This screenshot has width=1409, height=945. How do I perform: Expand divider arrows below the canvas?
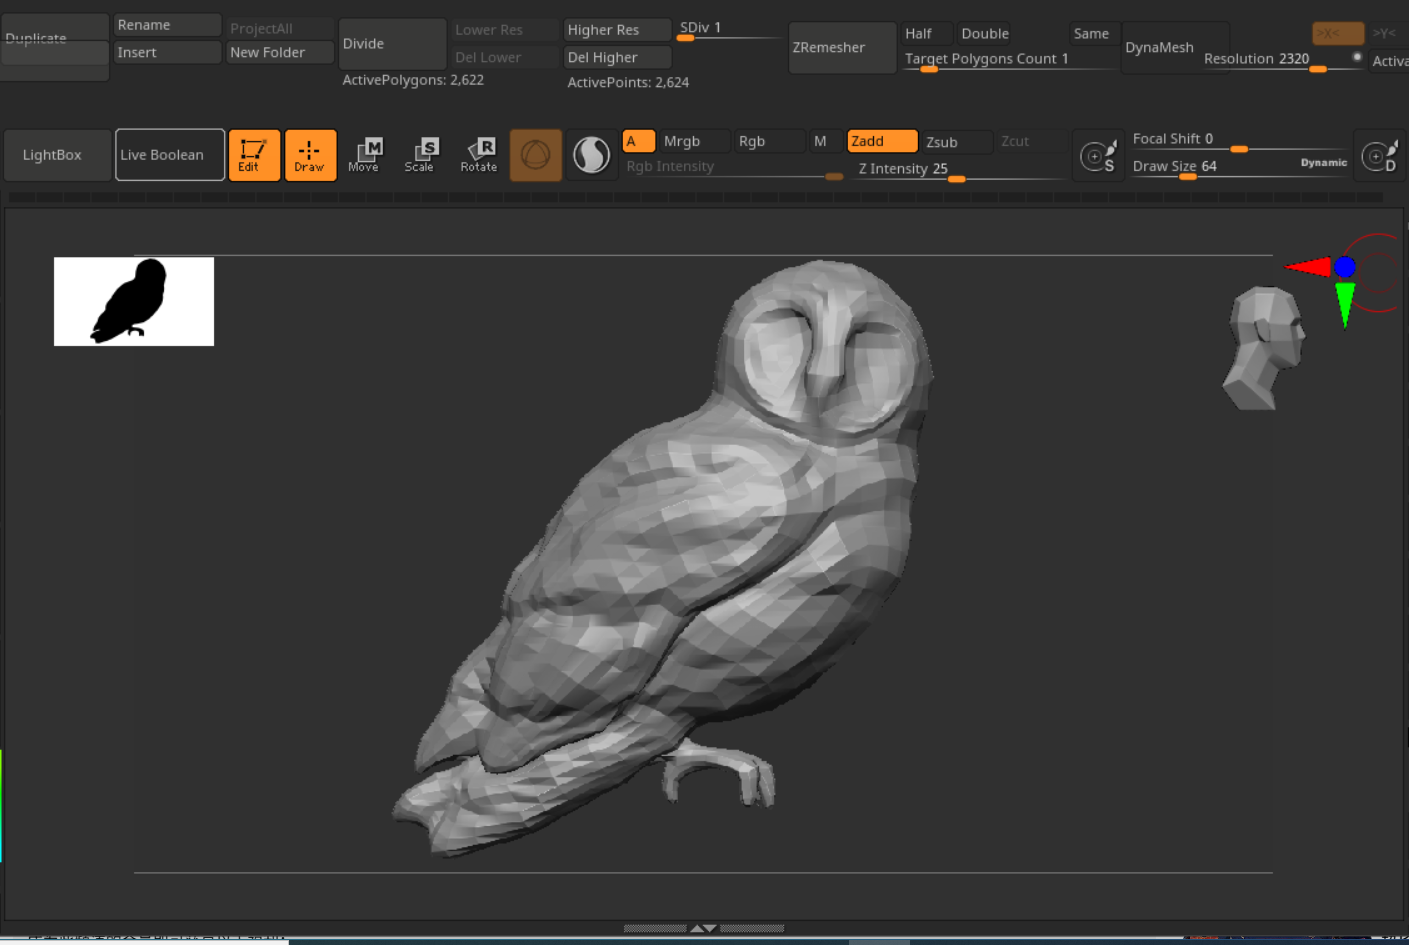tap(703, 928)
